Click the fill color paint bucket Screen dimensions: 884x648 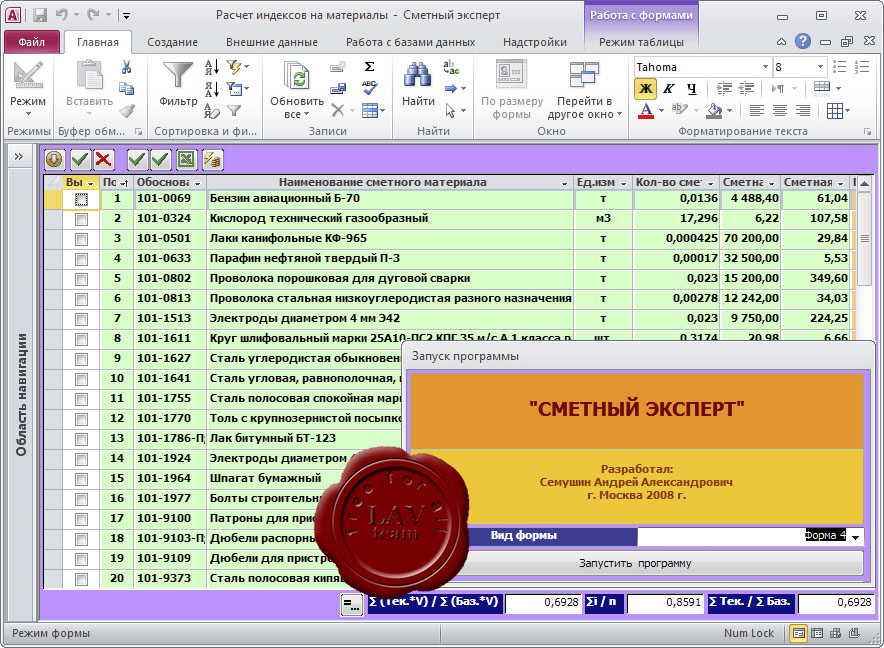point(714,111)
